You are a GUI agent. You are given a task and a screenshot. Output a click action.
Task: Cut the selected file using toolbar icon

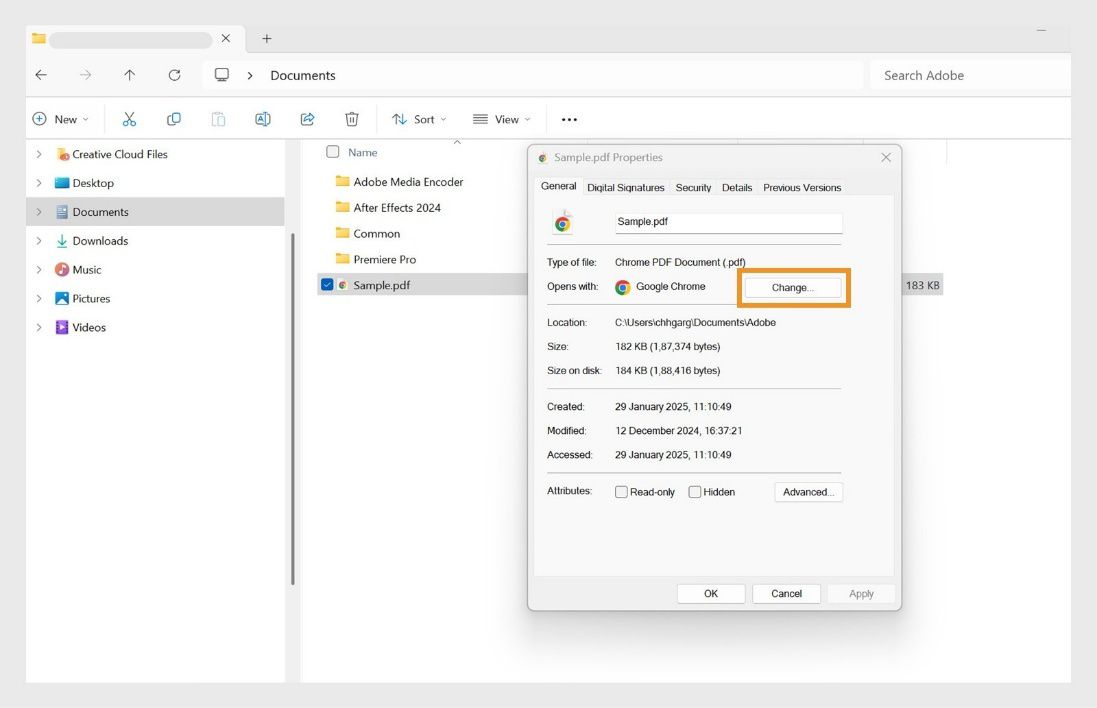pos(129,118)
